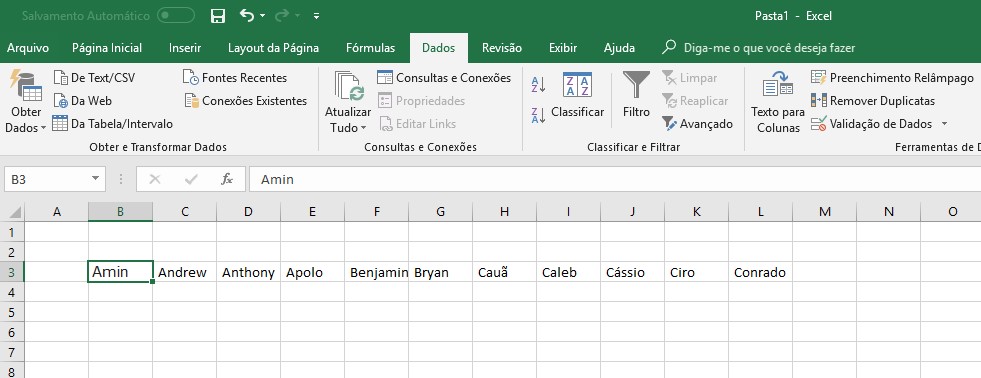This screenshot has width=981, height=378.
Task: Click the insert function fx icon
Action: click(227, 180)
